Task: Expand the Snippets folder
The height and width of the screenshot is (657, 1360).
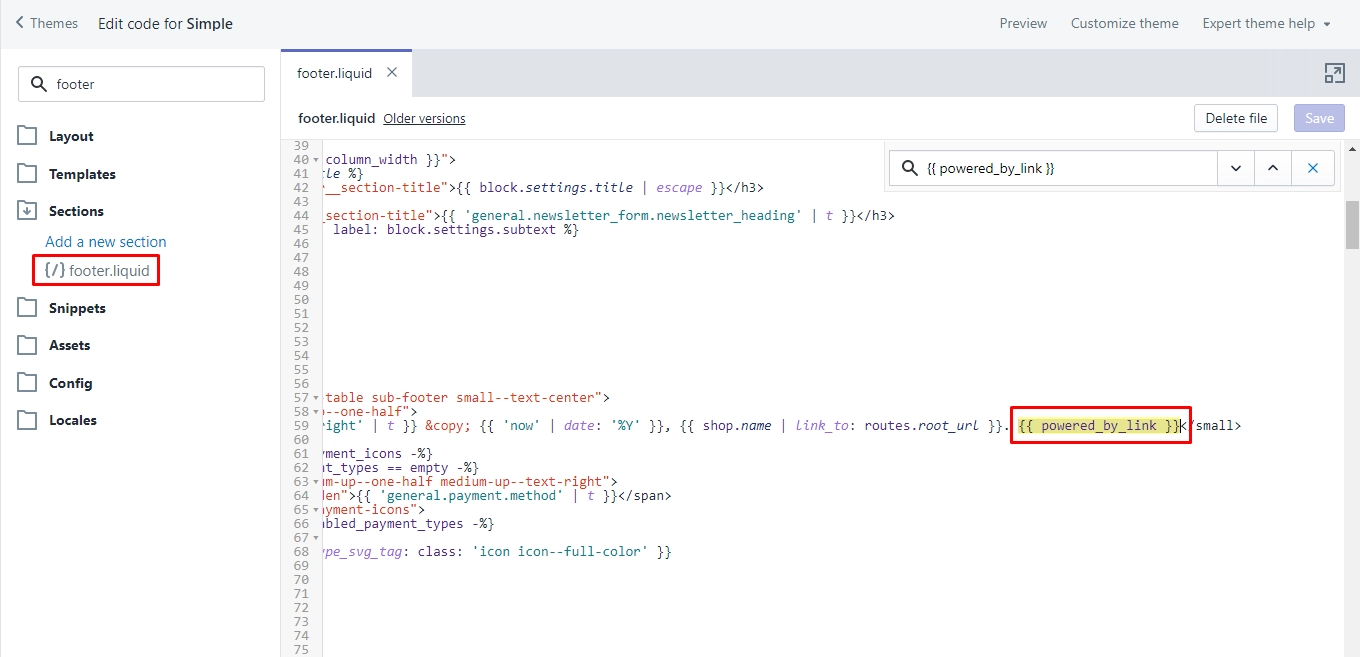Action: 77,308
